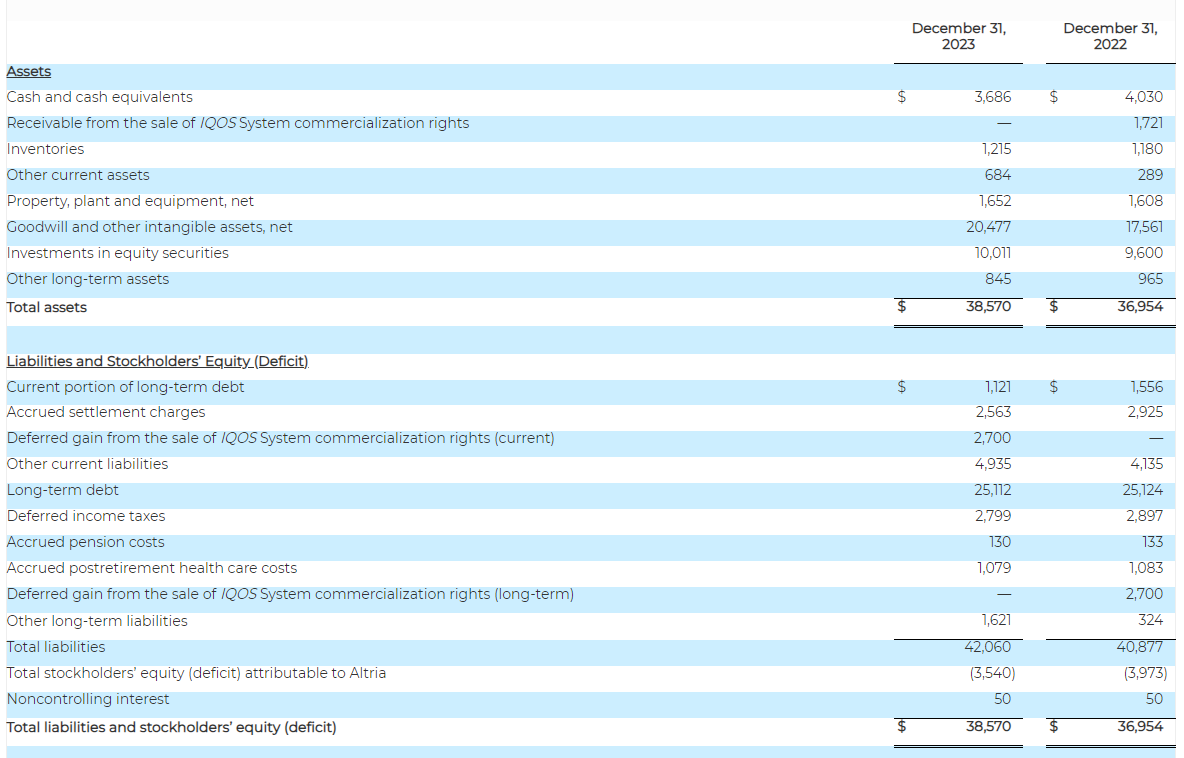Image resolution: width=1184 pixels, height=758 pixels.
Task: Click the property value 1,652
Action: coord(995,202)
